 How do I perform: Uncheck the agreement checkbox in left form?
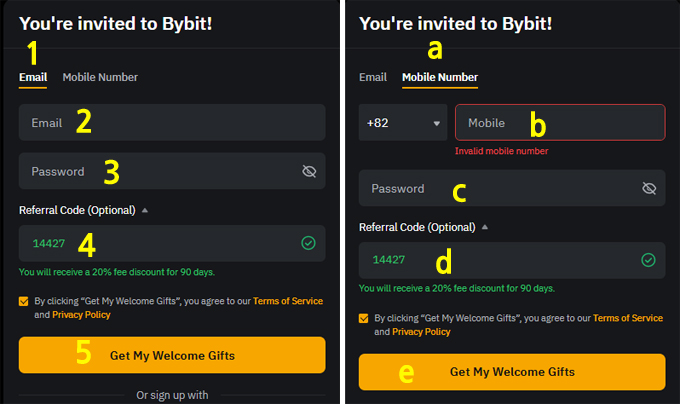click(24, 301)
